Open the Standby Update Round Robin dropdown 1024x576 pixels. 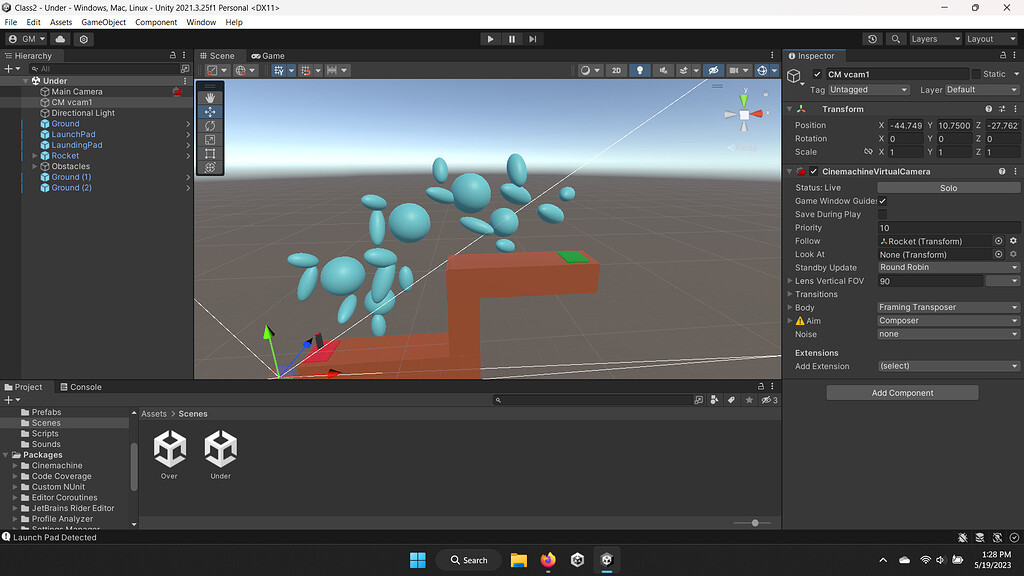point(948,267)
